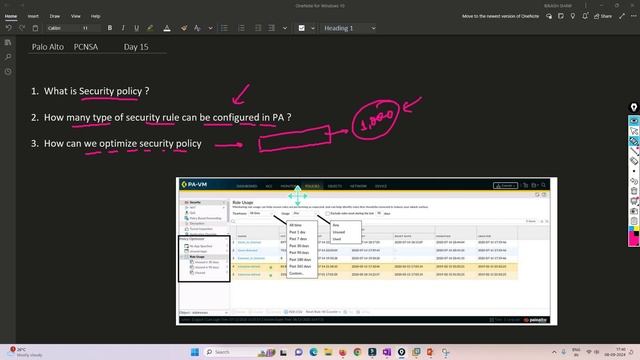Start a bulleted list
This screenshot has height=360, width=640.
point(224,28)
